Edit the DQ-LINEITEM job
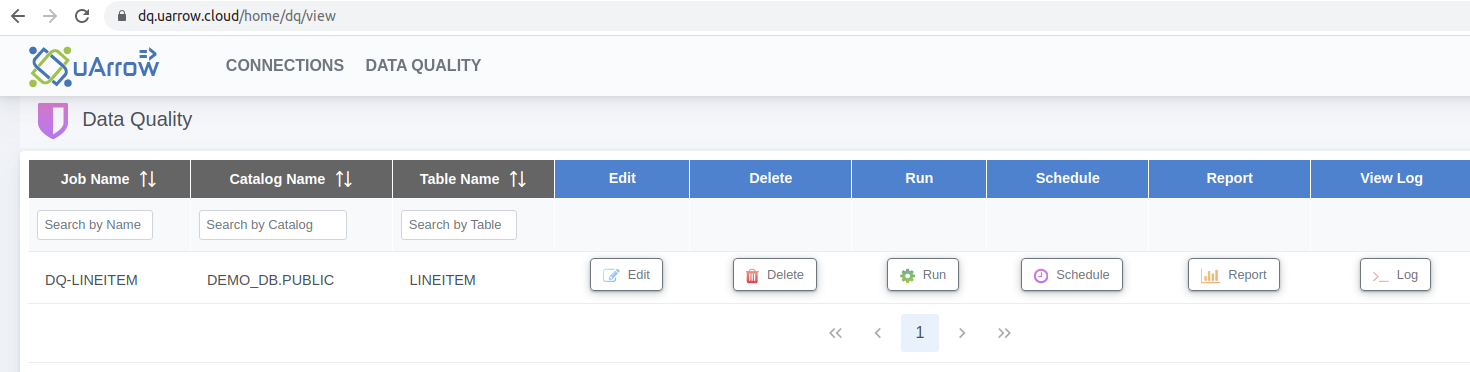This screenshot has height=372, width=1470. pyautogui.click(x=626, y=275)
